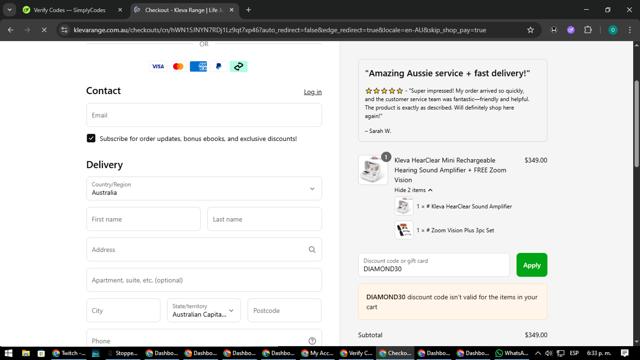Click the browser address bar URL

click(x=280, y=30)
